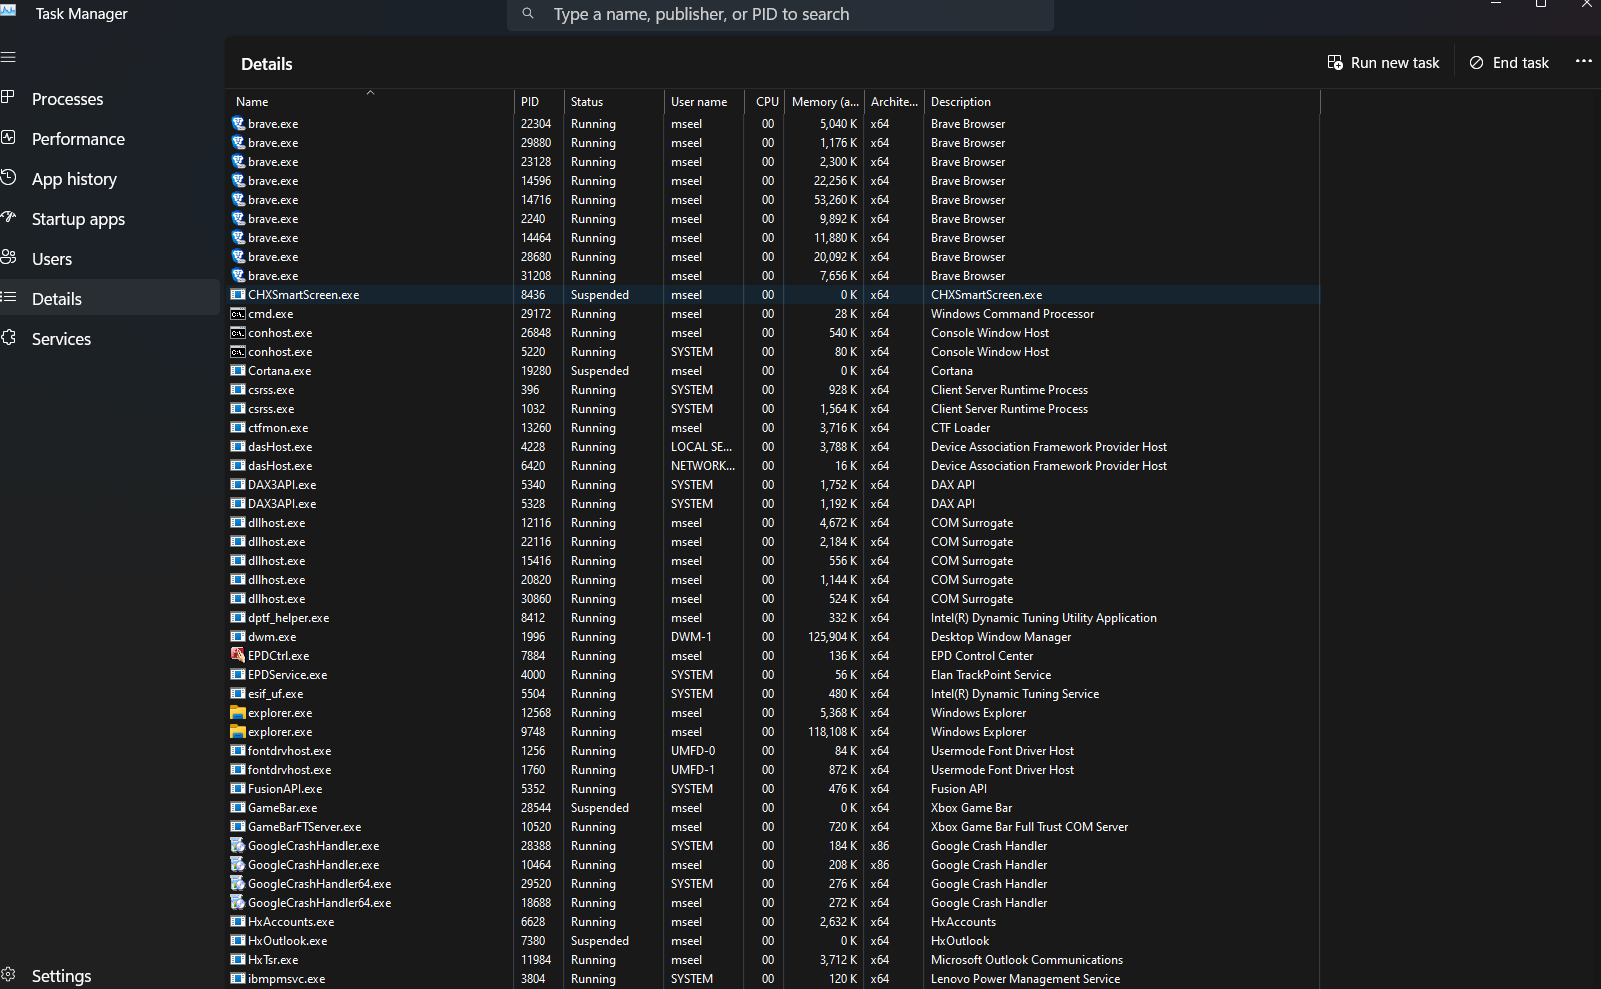Click the LOCAL SE... user name cell
Viewport: 1601px width, 989px height.
[701, 447]
